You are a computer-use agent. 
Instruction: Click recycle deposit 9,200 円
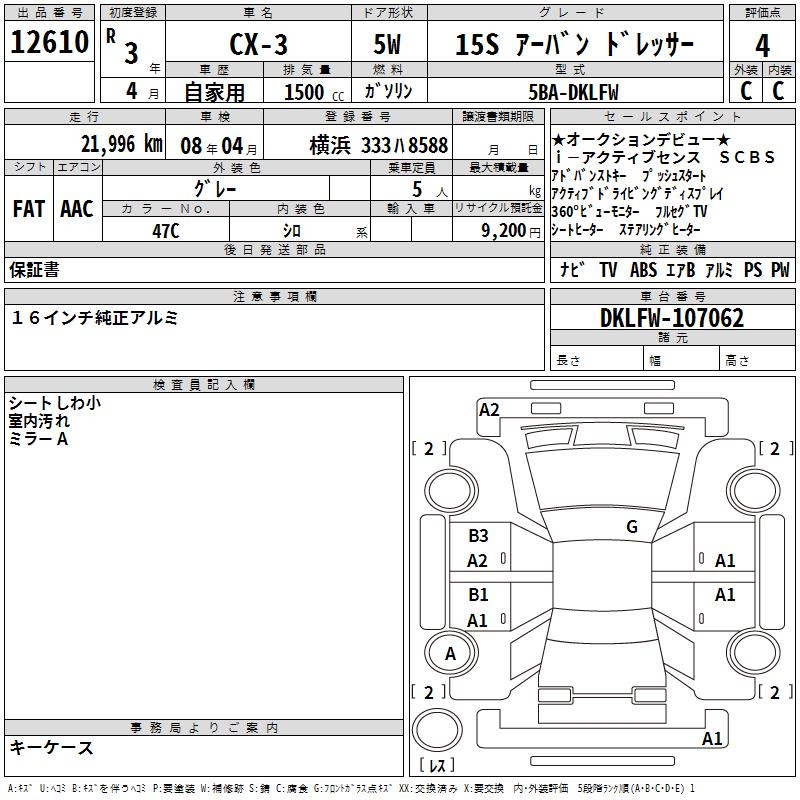pos(511,231)
